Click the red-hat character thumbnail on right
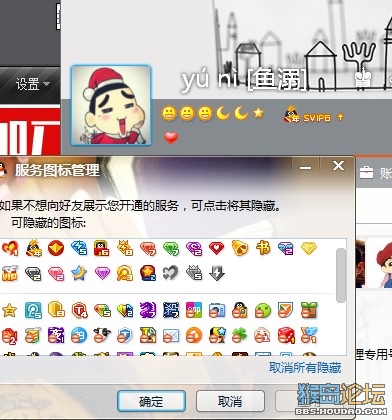This screenshot has height=420, width=392. (385, 264)
